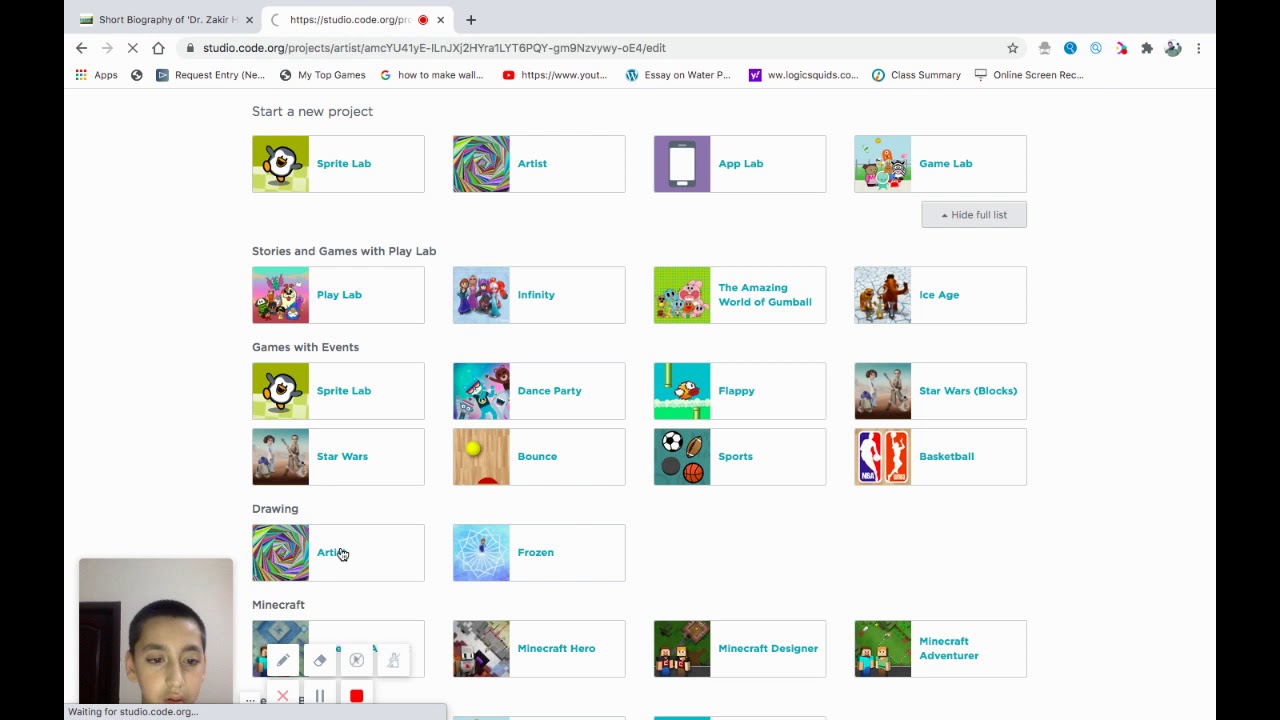The image size is (1280, 720).
Task: Click the blue magnifier extension icon
Action: 1070,48
